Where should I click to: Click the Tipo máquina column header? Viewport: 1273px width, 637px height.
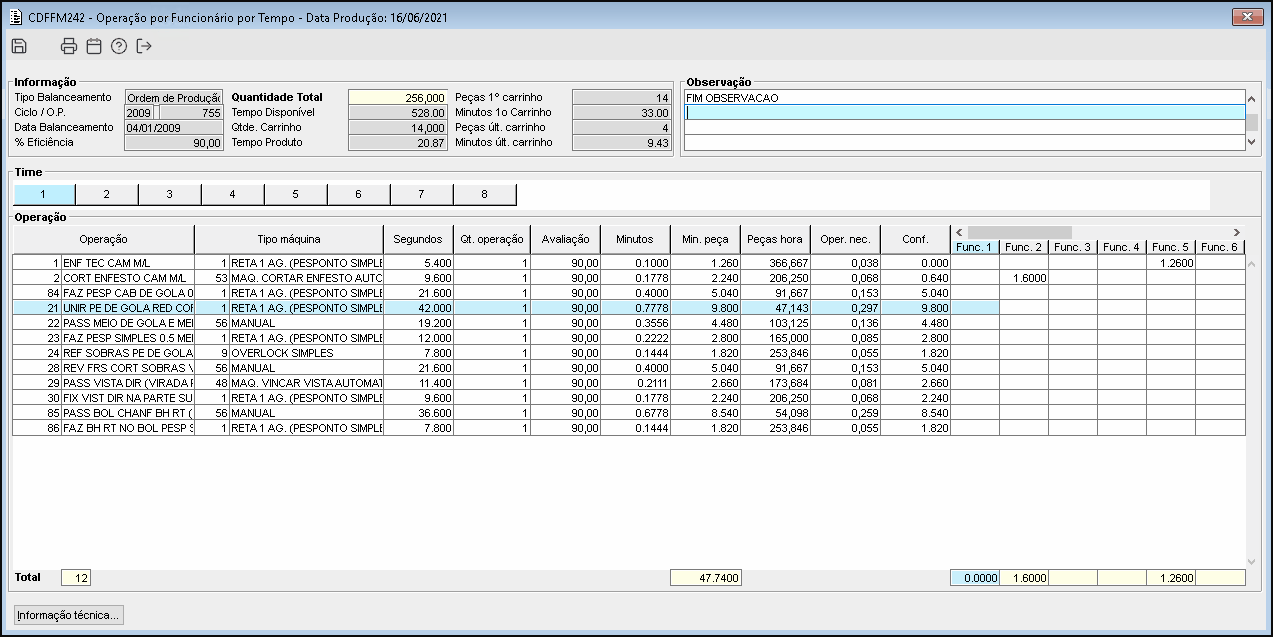[x=289, y=239]
